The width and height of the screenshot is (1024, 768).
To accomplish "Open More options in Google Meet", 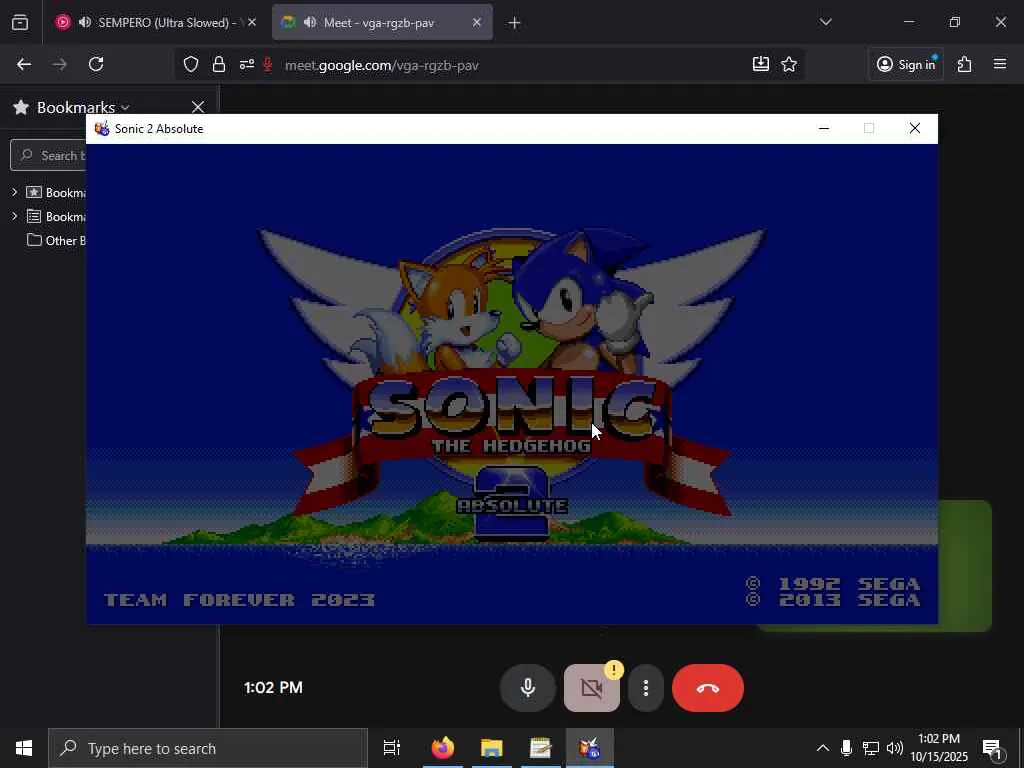I will 645,688.
